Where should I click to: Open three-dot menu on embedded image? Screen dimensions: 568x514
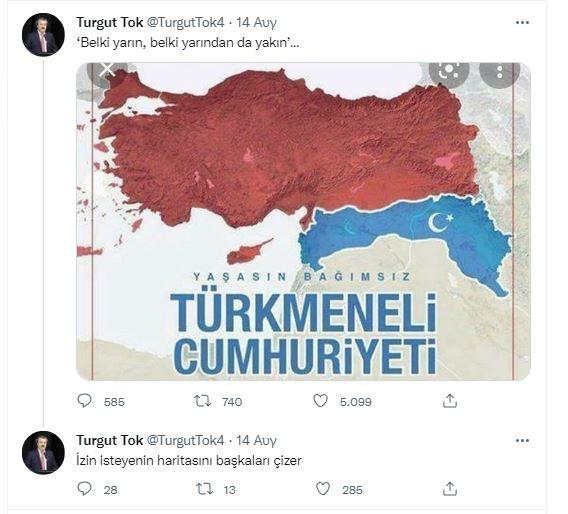(x=500, y=72)
